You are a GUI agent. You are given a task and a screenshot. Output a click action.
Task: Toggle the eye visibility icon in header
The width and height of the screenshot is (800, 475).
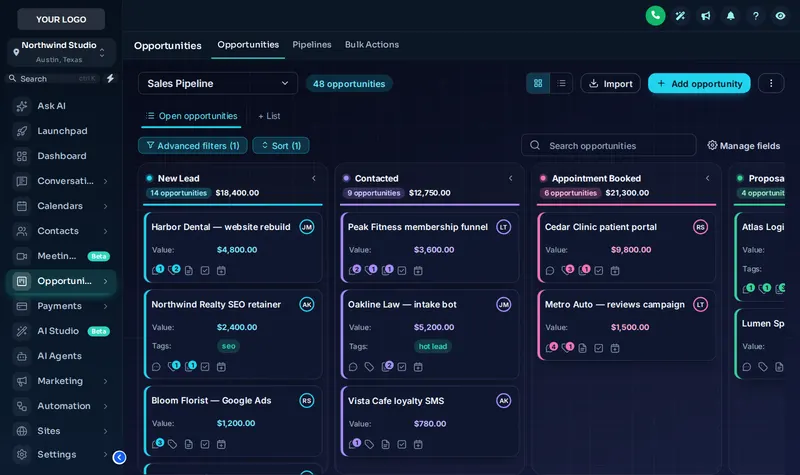coord(780,16)
